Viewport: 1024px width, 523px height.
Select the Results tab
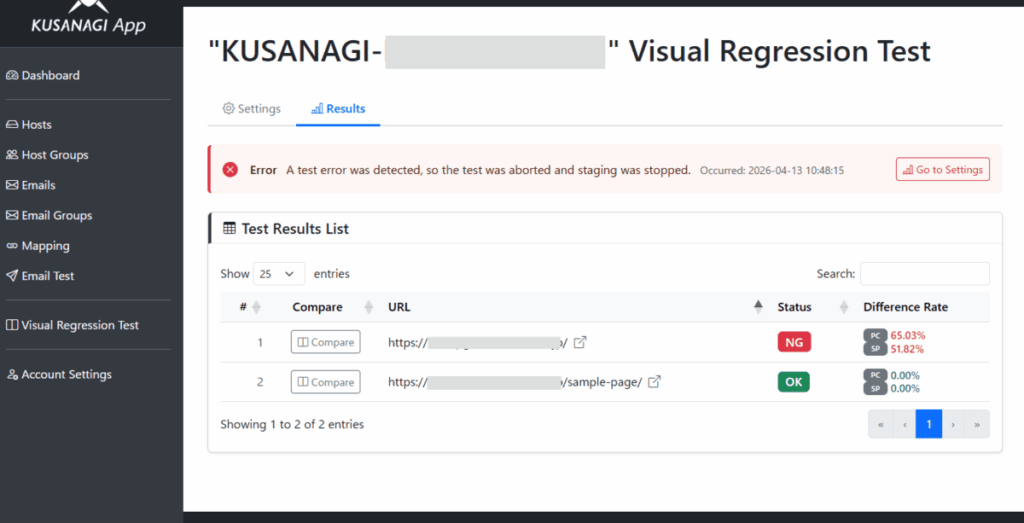click(338, 109)
